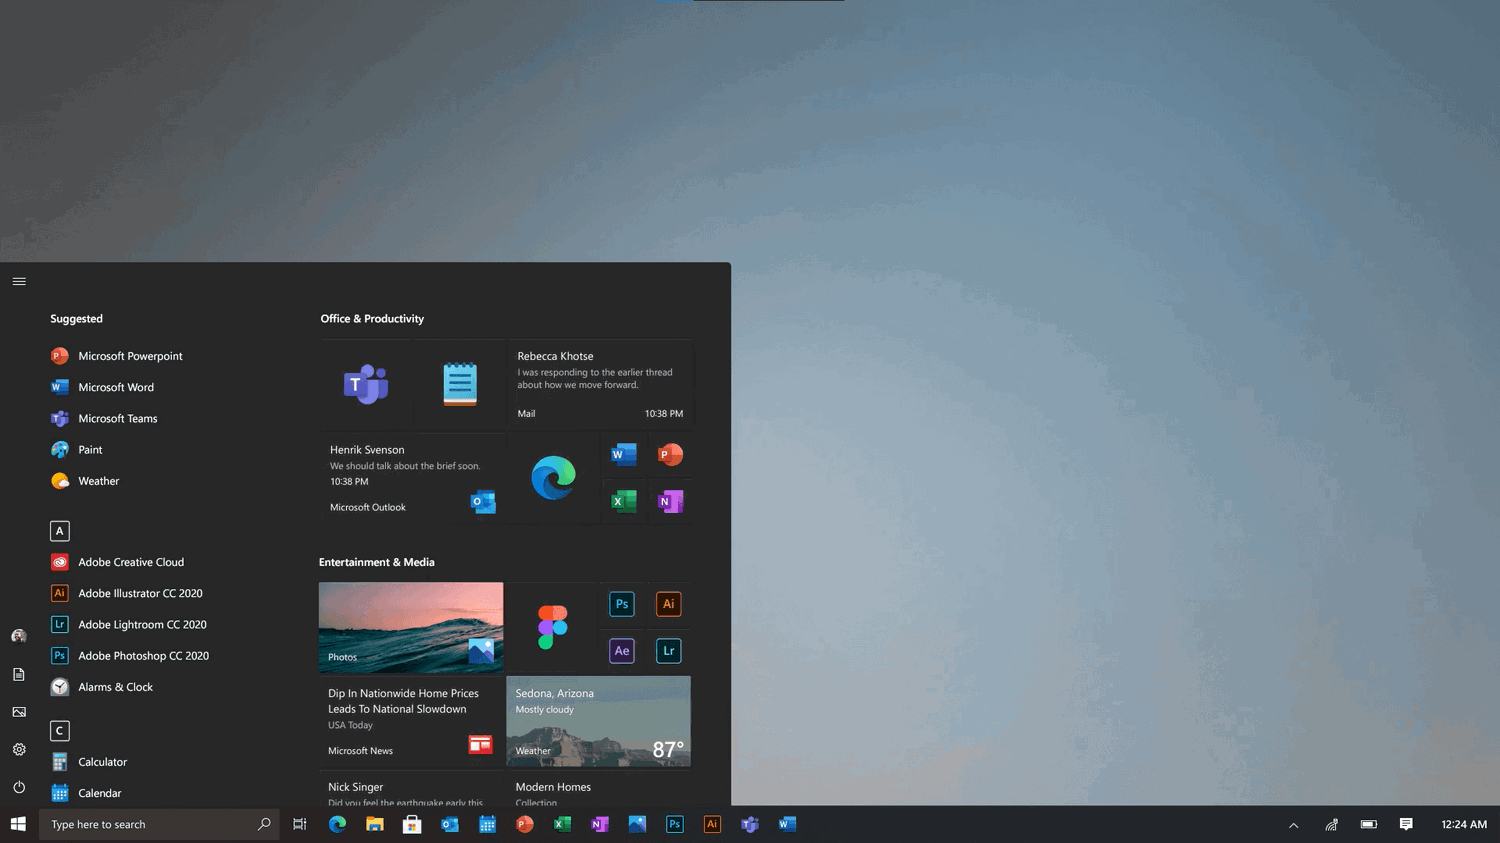Open the small Excel tile in the Office tile group
Viewport: 1500px width, 843px height.
click(x=624, y=501)
